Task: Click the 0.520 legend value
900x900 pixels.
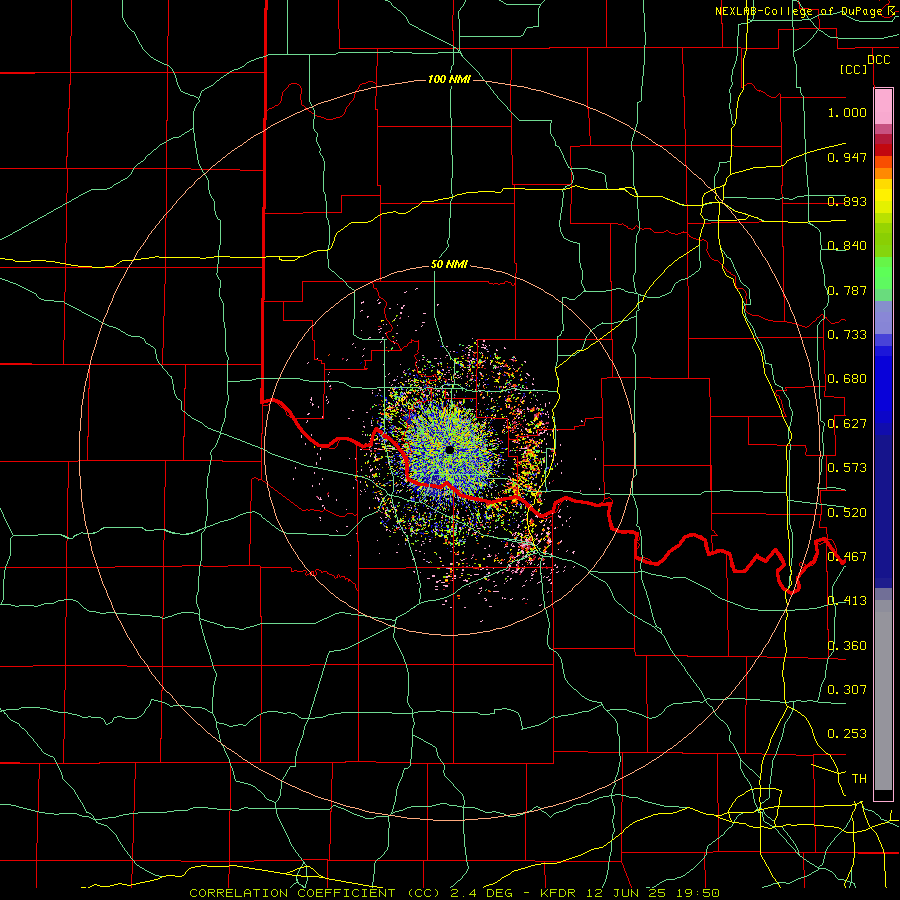Action: pos(847,513)
